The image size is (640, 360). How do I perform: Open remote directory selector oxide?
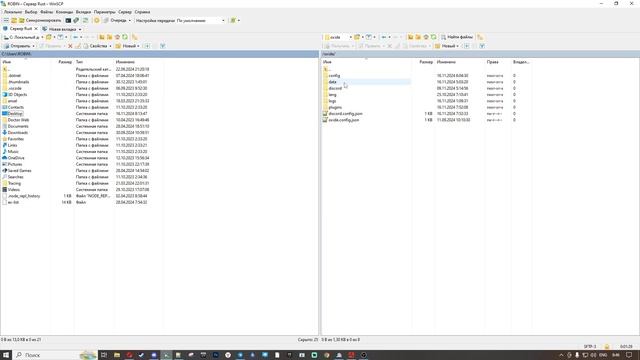(338, 37)
